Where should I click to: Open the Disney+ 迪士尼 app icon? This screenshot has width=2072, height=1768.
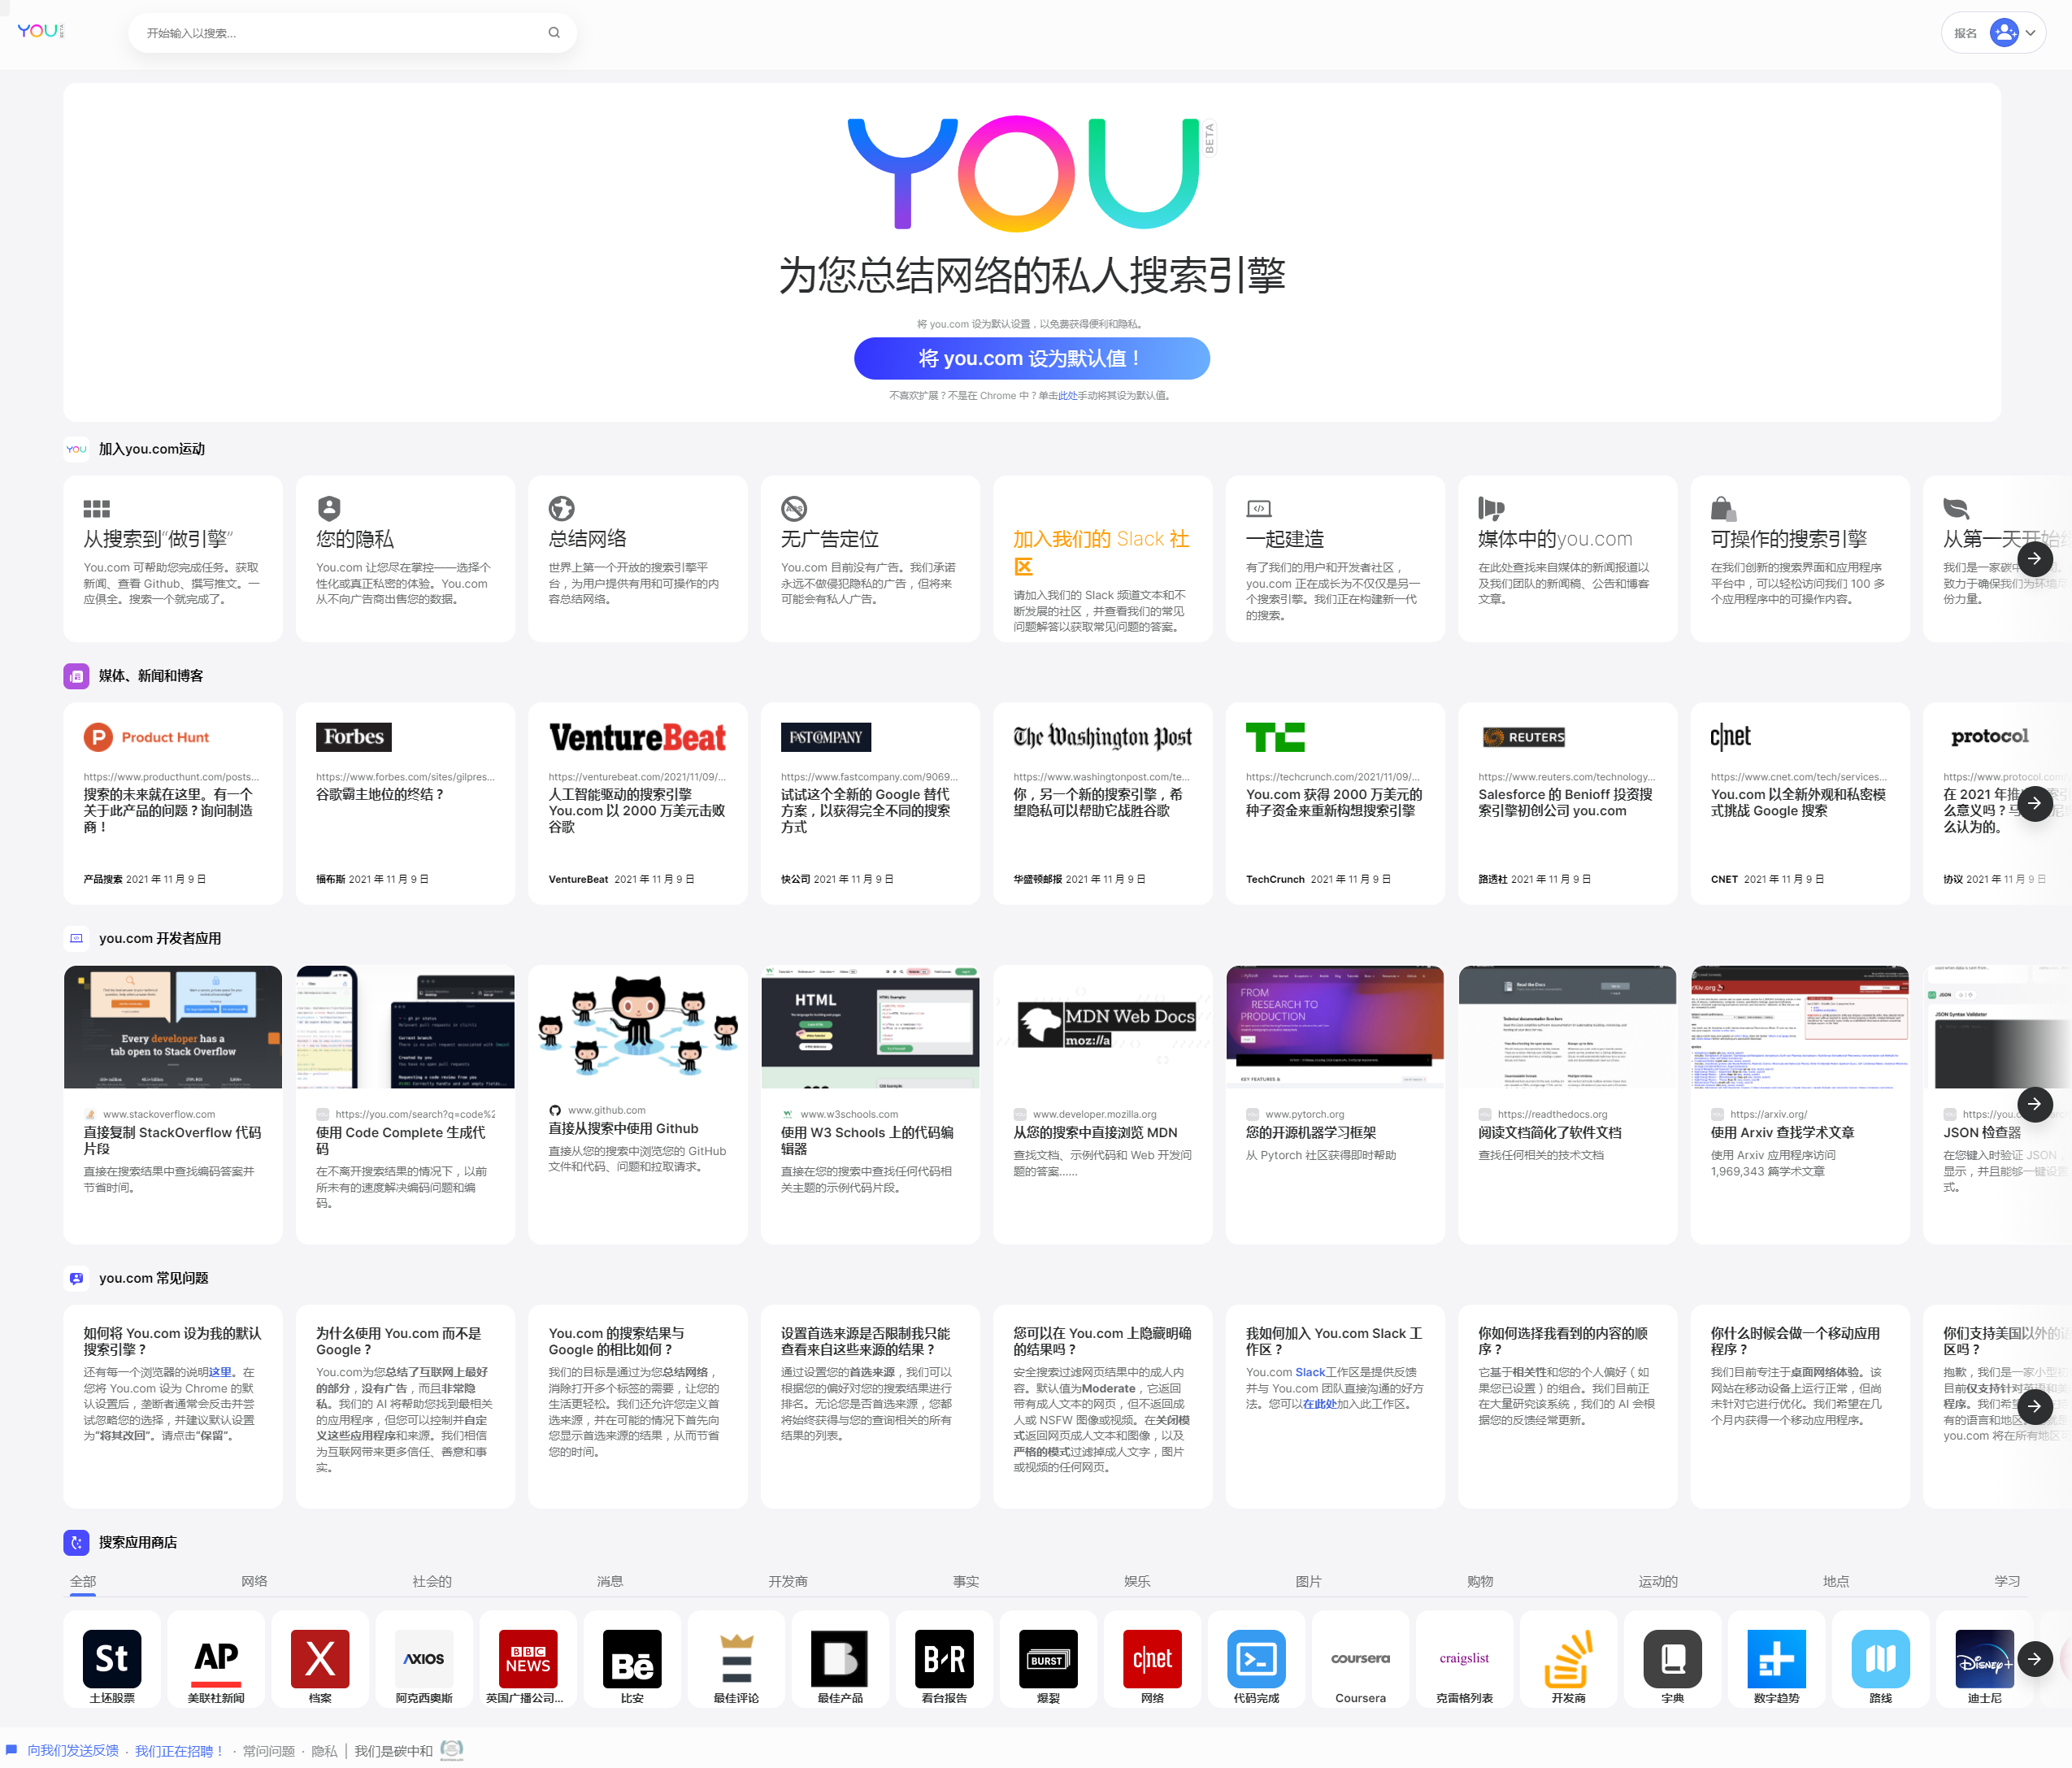[1984, 1658]
